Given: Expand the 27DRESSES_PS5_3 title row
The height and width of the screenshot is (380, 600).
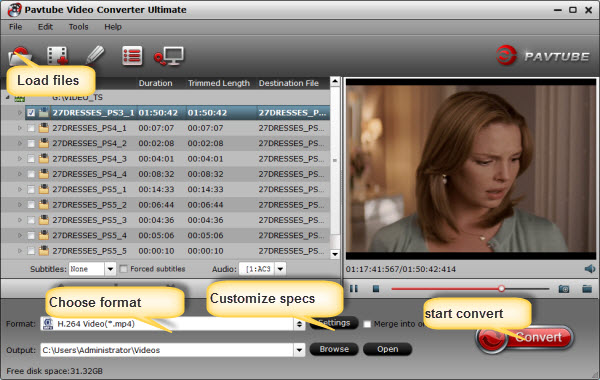Looking at the screenshot, I should point(20,220).
